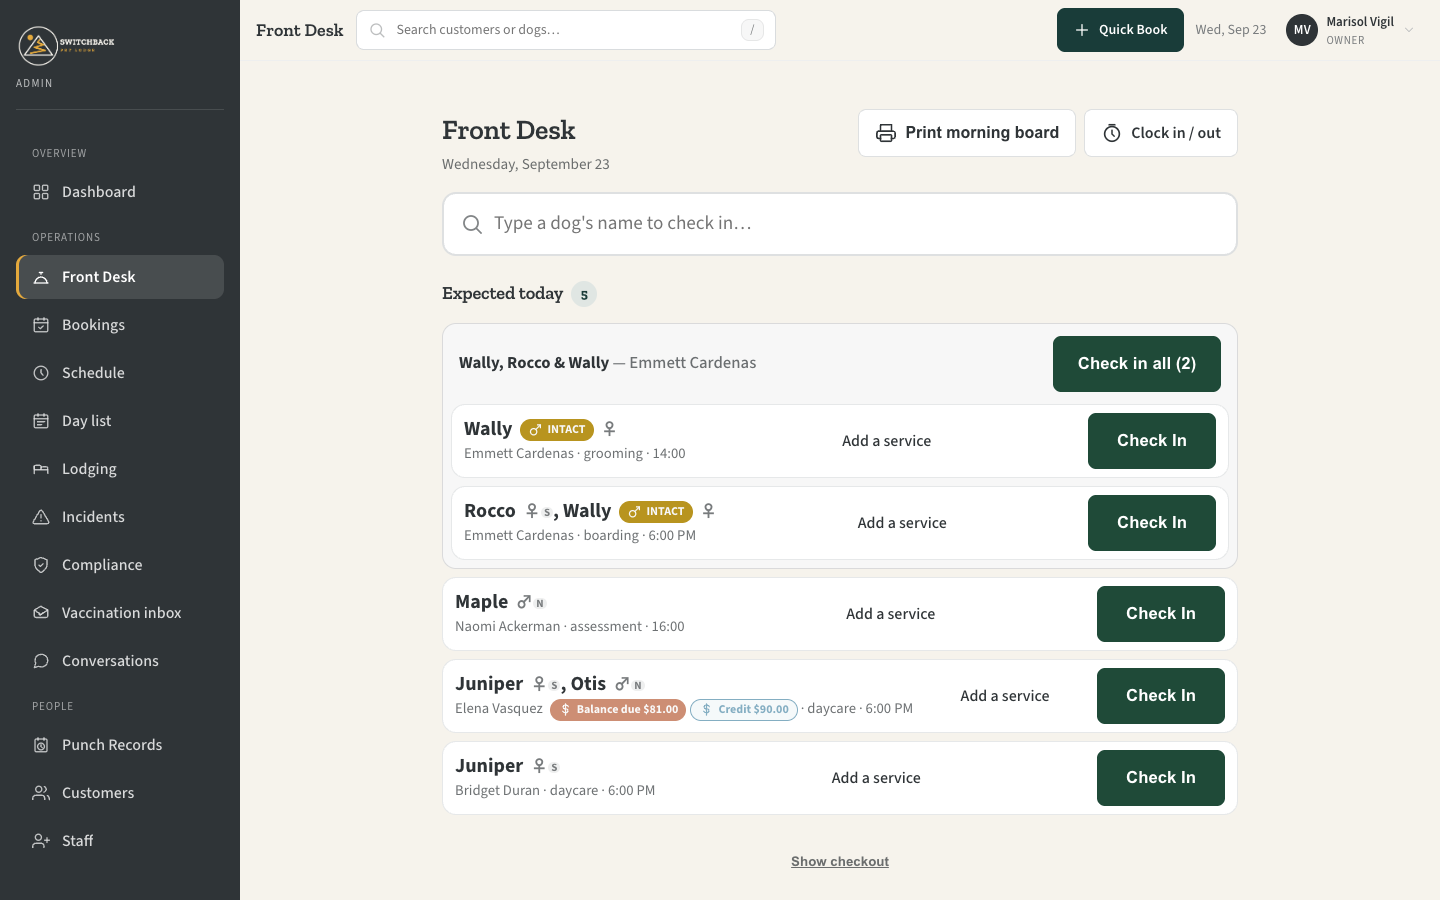
Task: Add a service for Maple
Action: 890,614
